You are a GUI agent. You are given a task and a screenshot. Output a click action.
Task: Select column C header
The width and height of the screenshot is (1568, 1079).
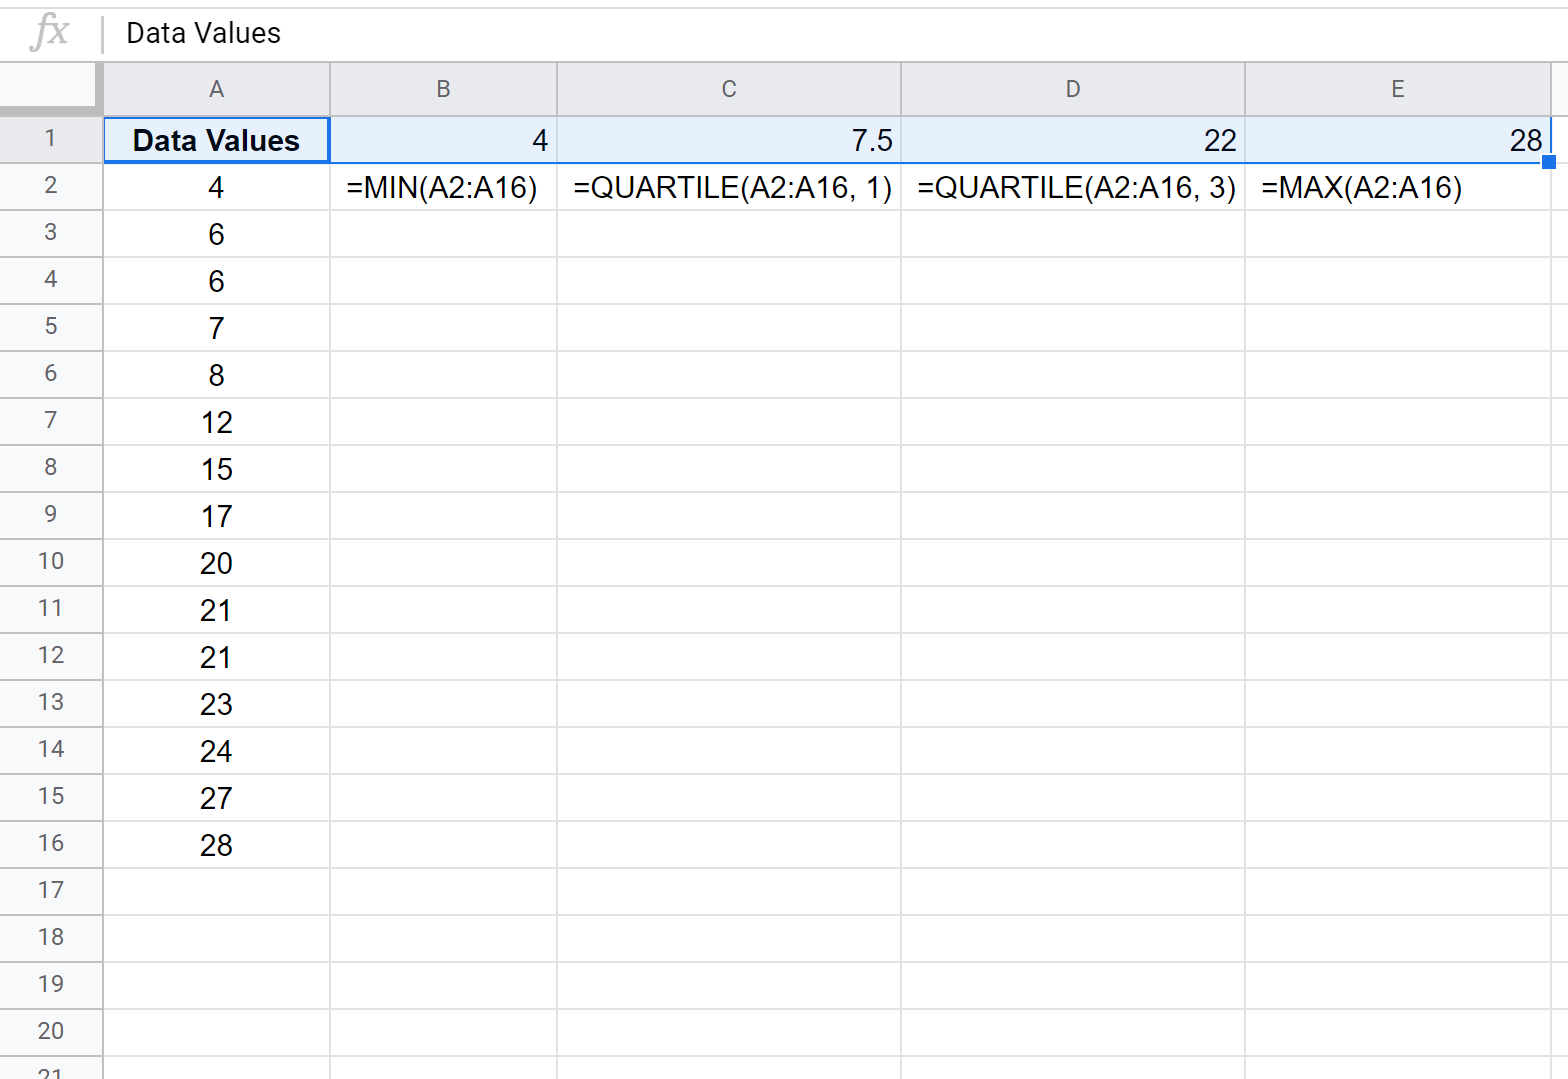click(x=728, y=89)
